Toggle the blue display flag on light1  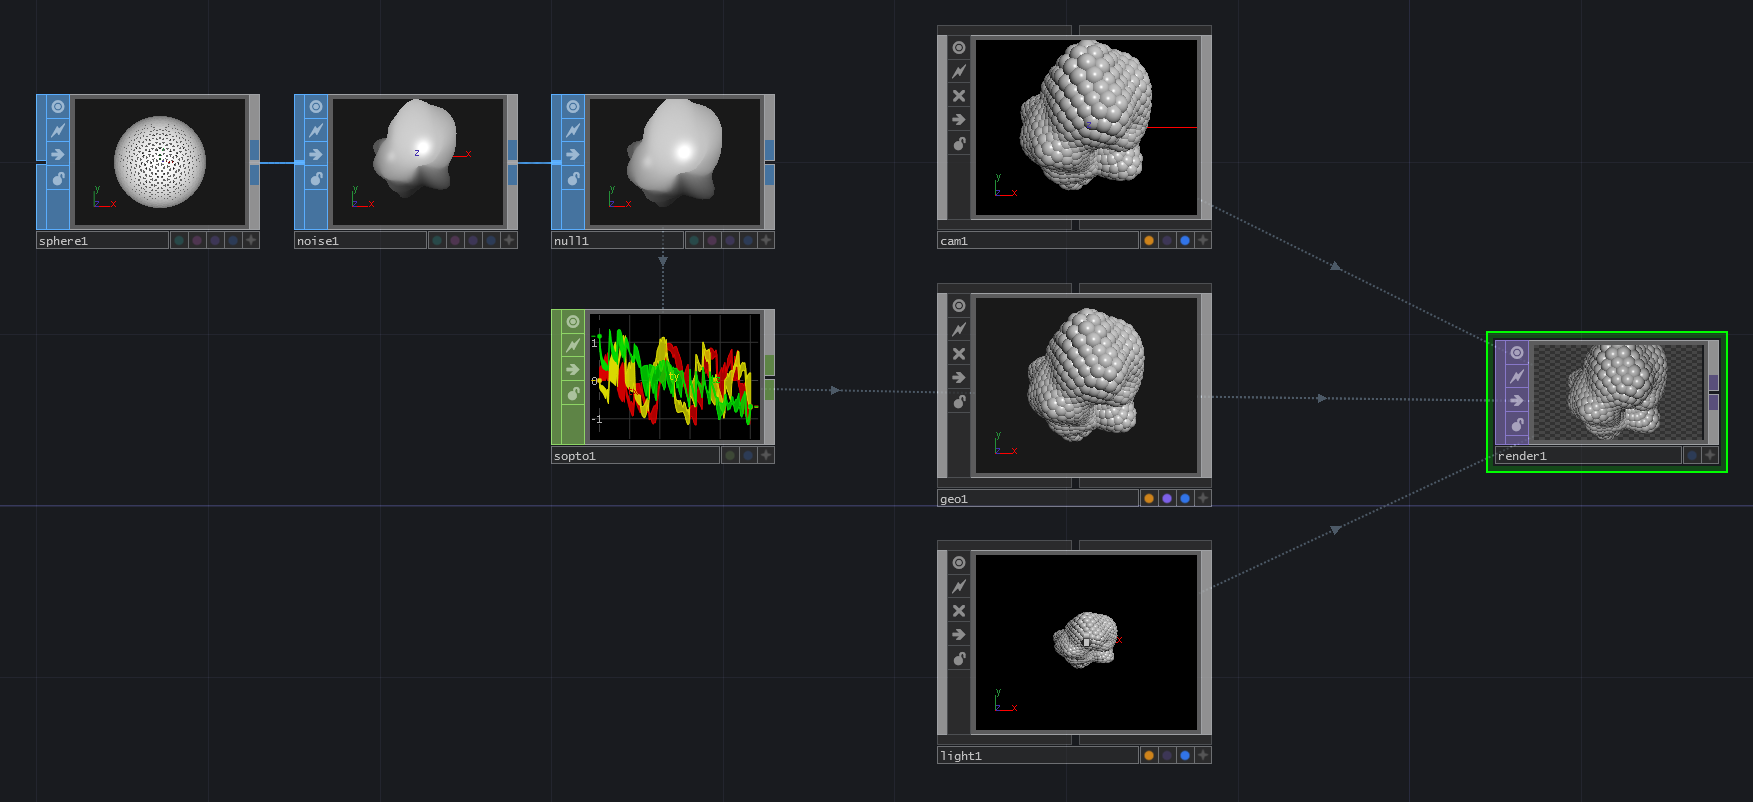1185,756
